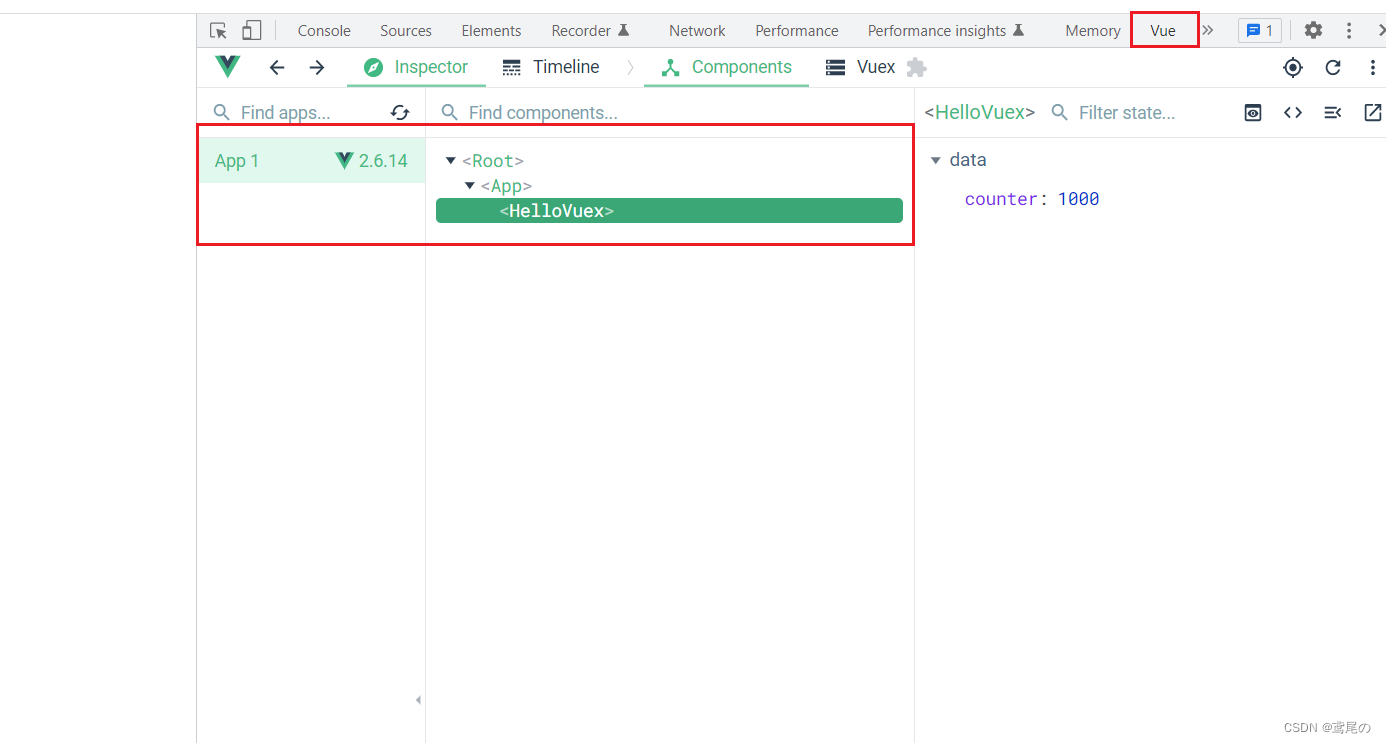Activate select component in page target icon

[x=1293, y=67]
